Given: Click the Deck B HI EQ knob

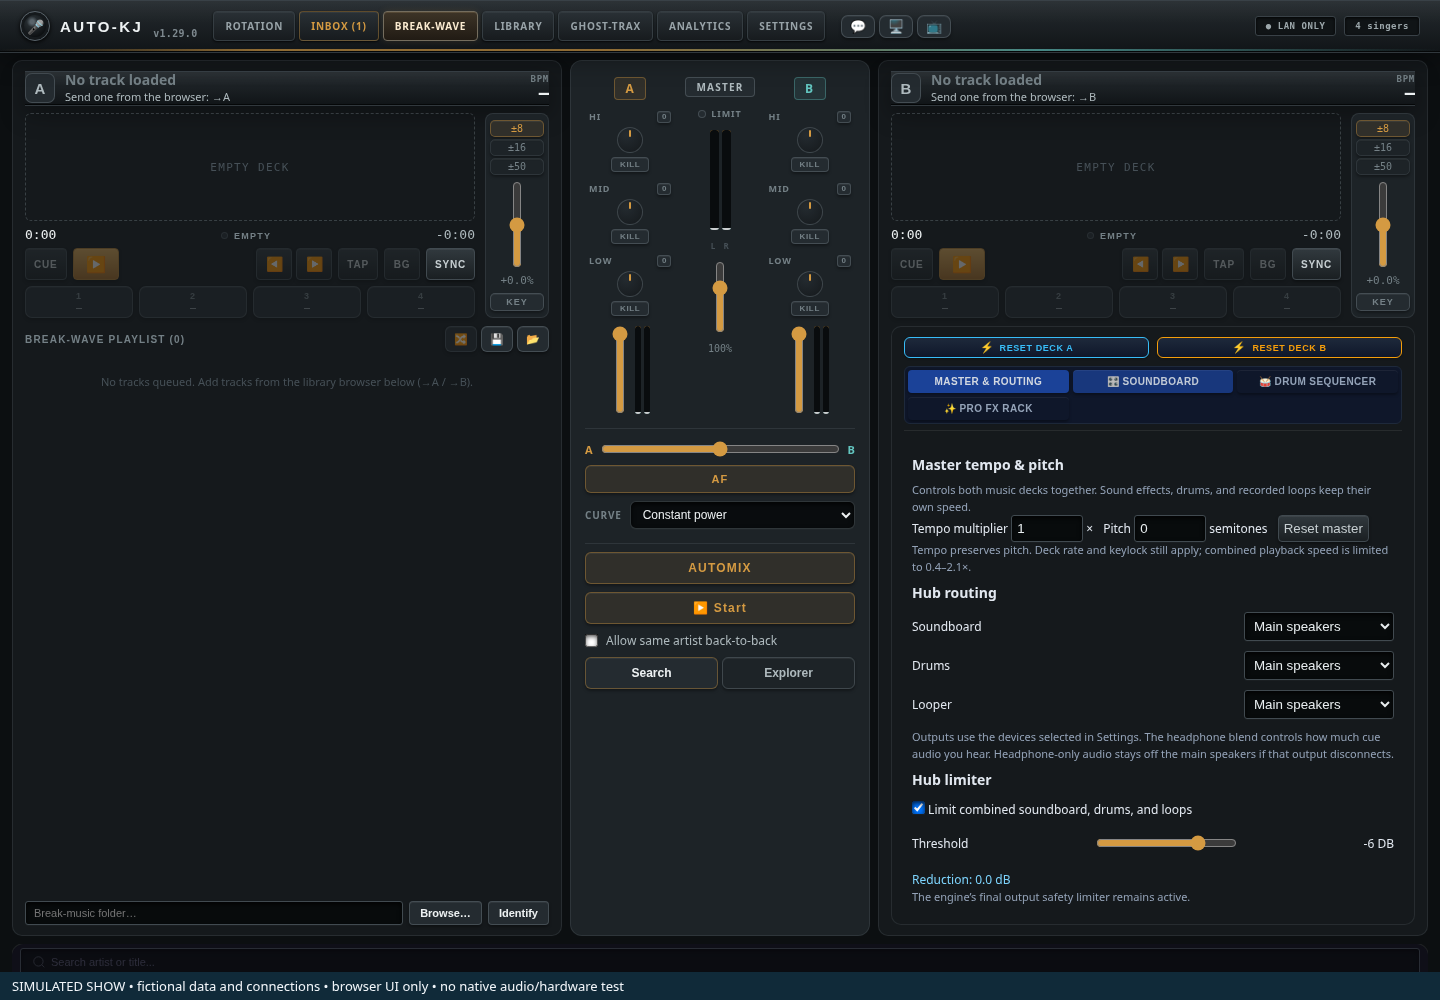Looking at the screenshot, I should (810, 140).
